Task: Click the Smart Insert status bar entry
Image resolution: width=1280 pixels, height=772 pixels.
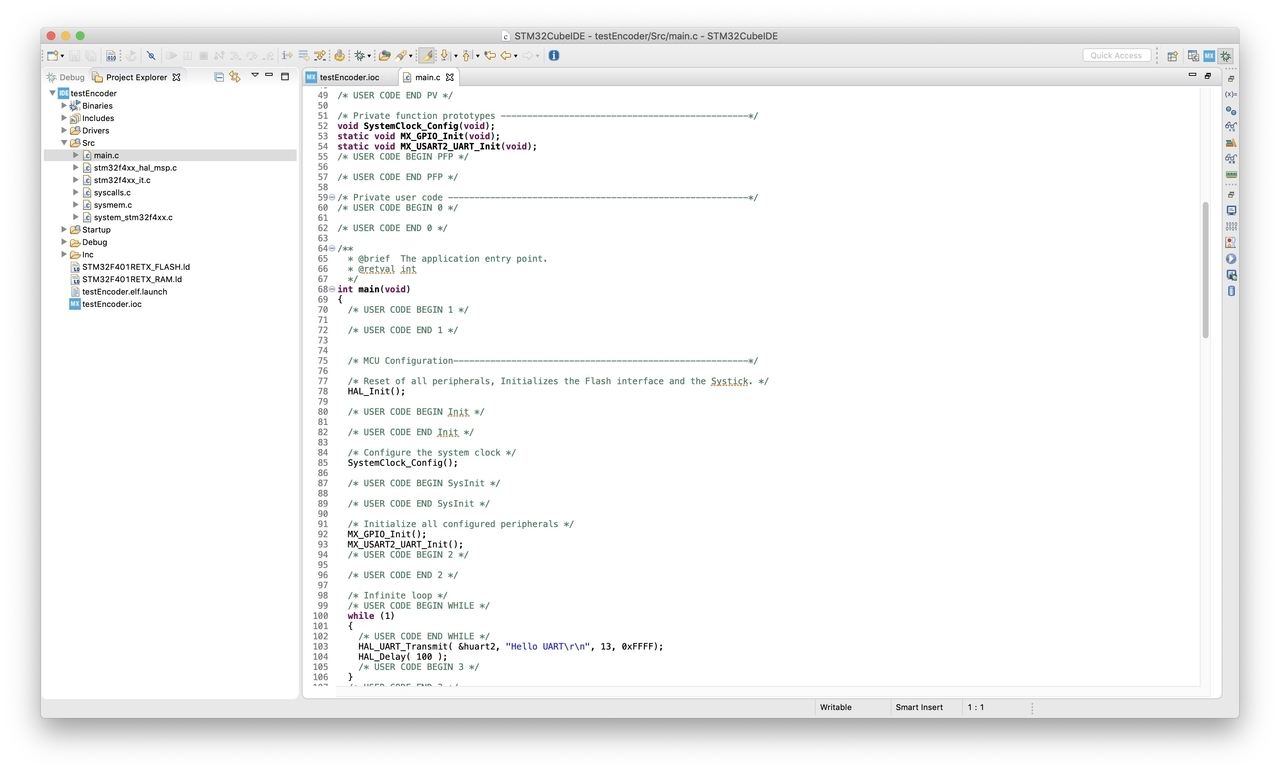Action: click(919, 707)
